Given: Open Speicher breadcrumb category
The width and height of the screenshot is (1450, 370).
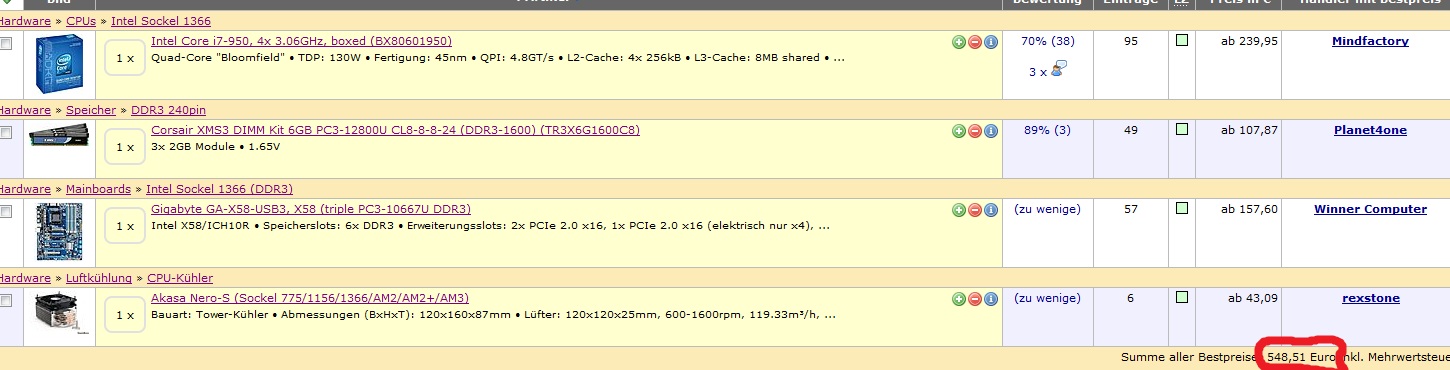Looking at the screenshot, I should pos(91,110).
